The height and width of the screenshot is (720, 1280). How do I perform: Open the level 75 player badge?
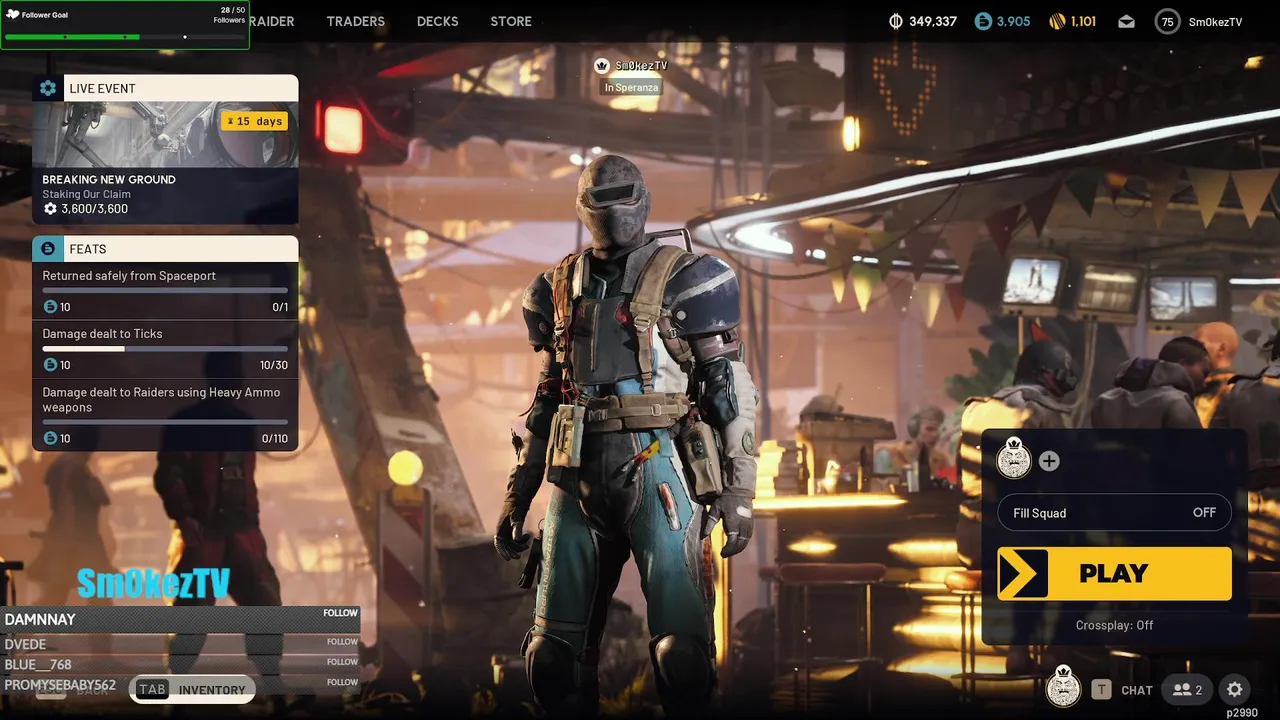[1167, 21]
